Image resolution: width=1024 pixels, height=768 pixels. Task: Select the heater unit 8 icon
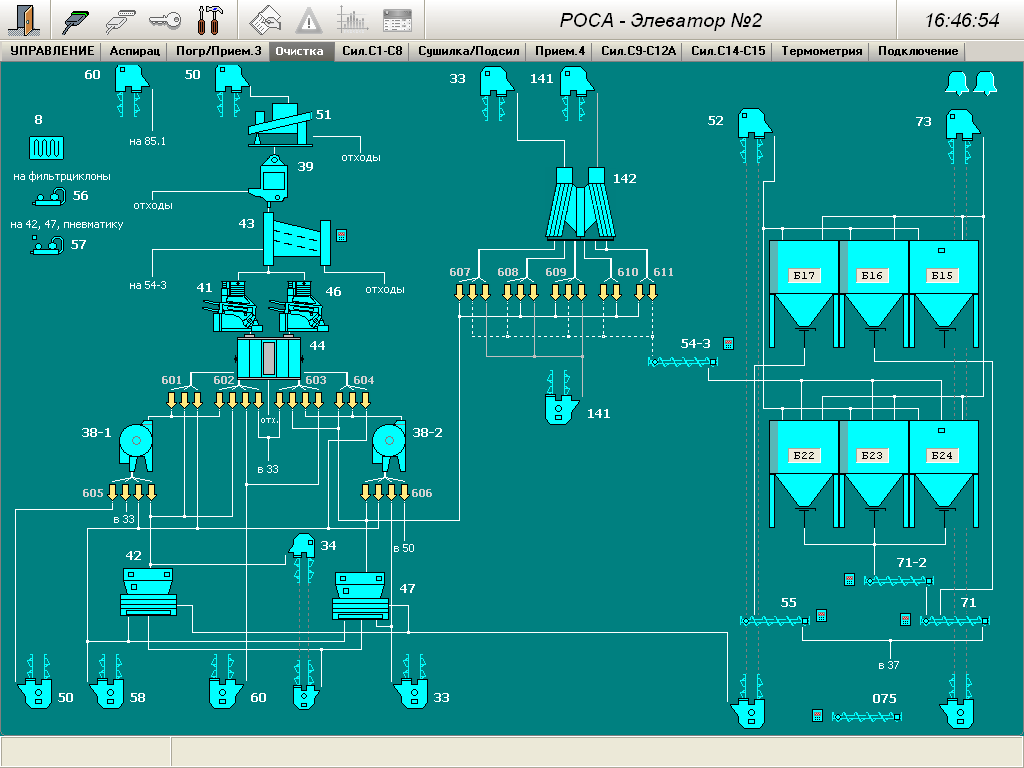coord(46,147)
